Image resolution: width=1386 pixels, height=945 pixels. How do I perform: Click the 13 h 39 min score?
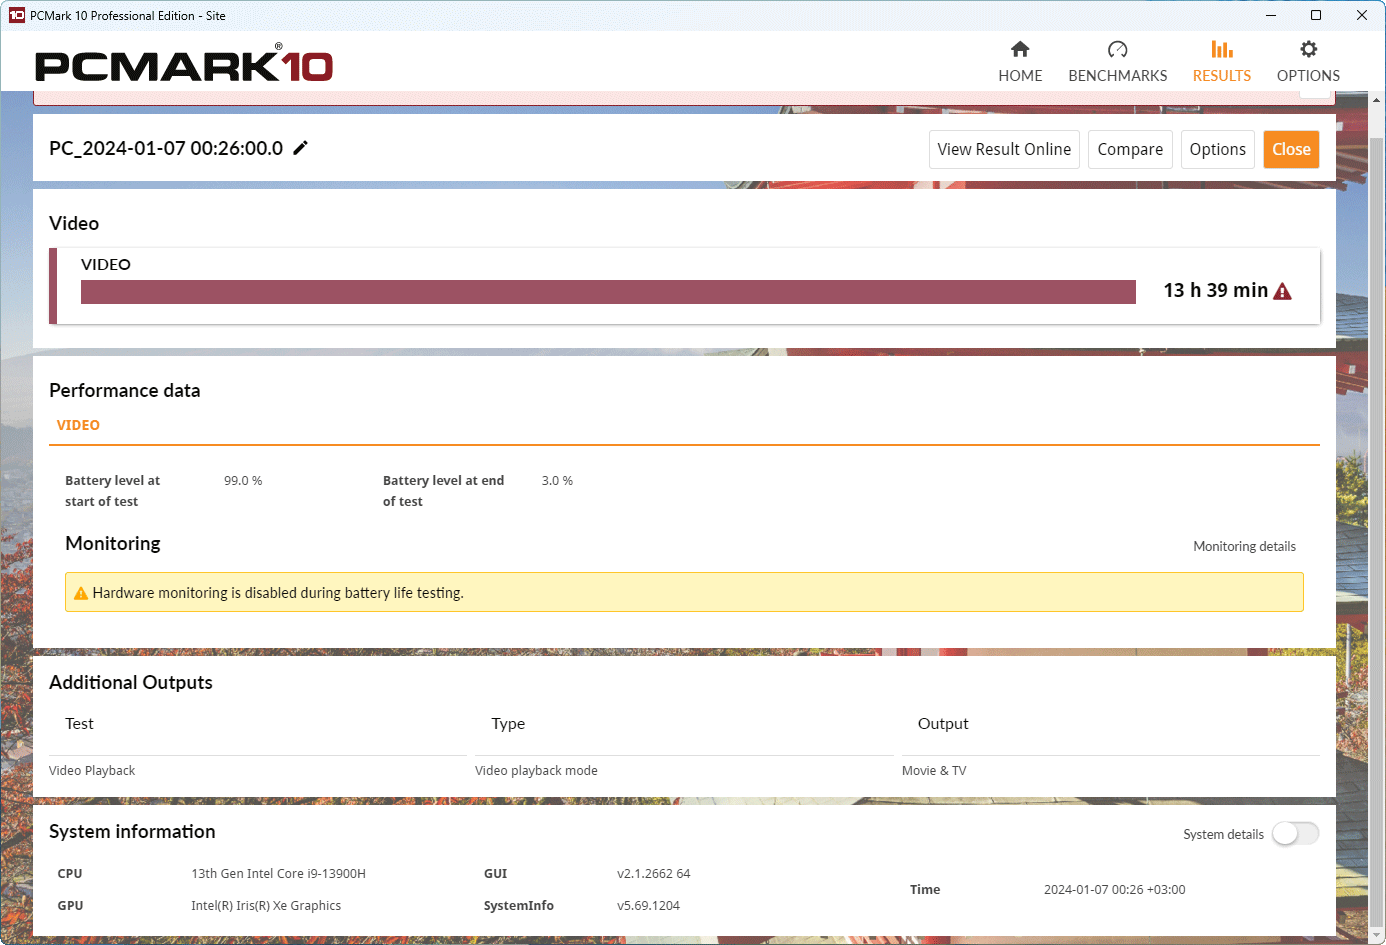click(1215, 290)
